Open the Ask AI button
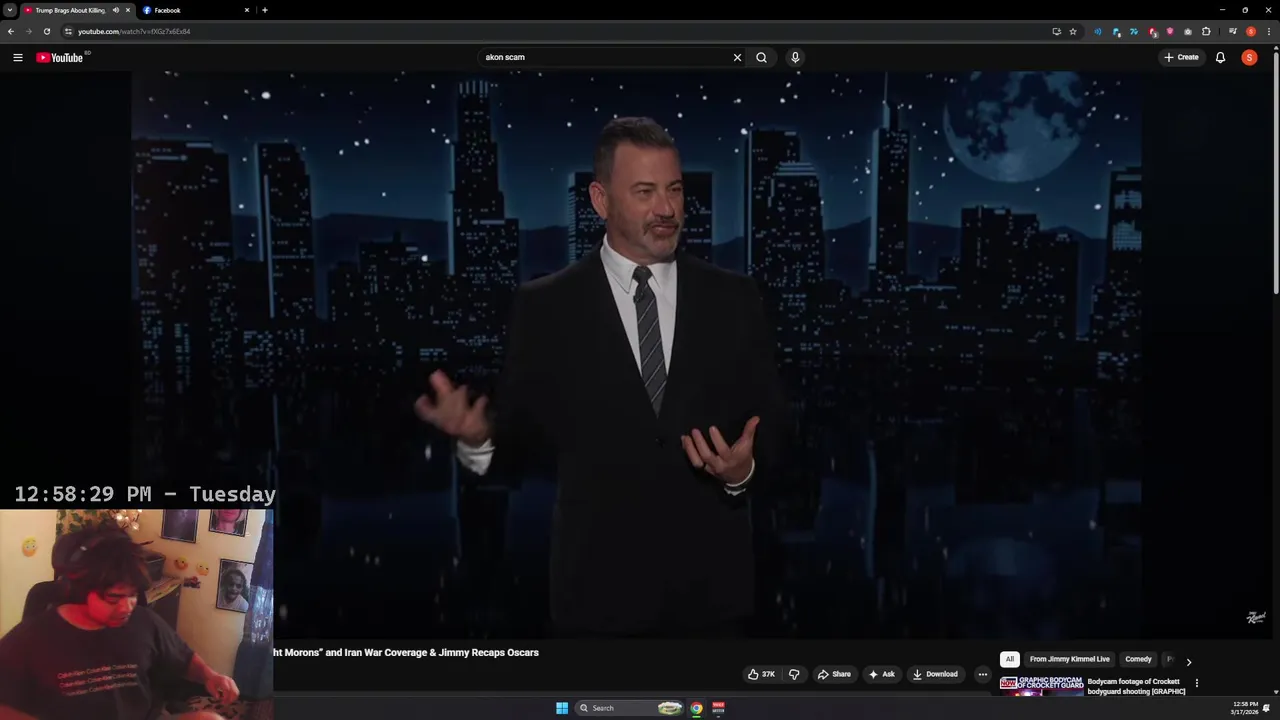Viewport: 1280px width, 720px height. tap(881, 674)
